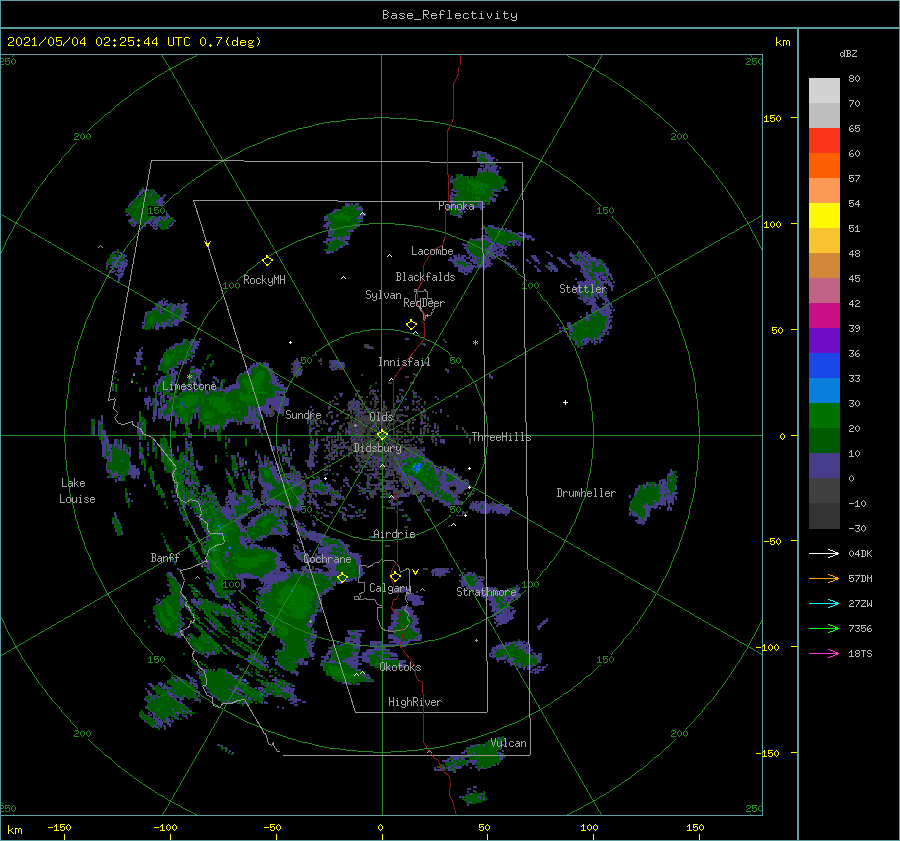Click the isolated echo east of Drumheller
Viewport: 900px width, 841px height.
click(x=653, y=496)
